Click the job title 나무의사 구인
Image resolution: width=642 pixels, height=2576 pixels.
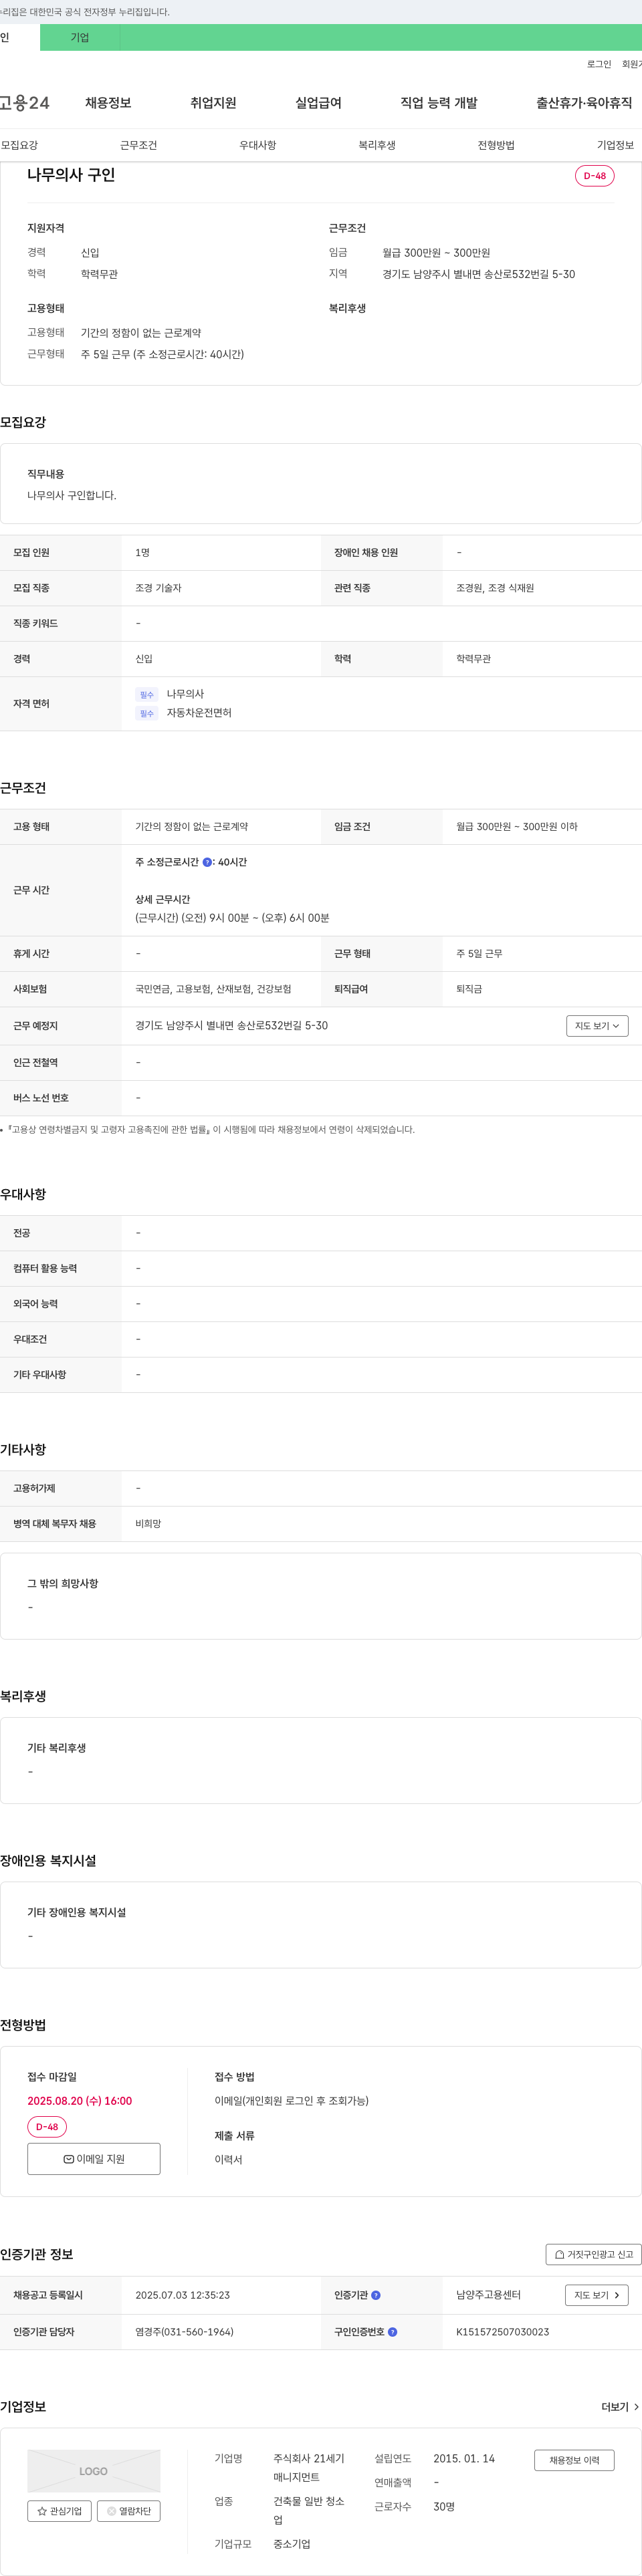tap(71, 175)
